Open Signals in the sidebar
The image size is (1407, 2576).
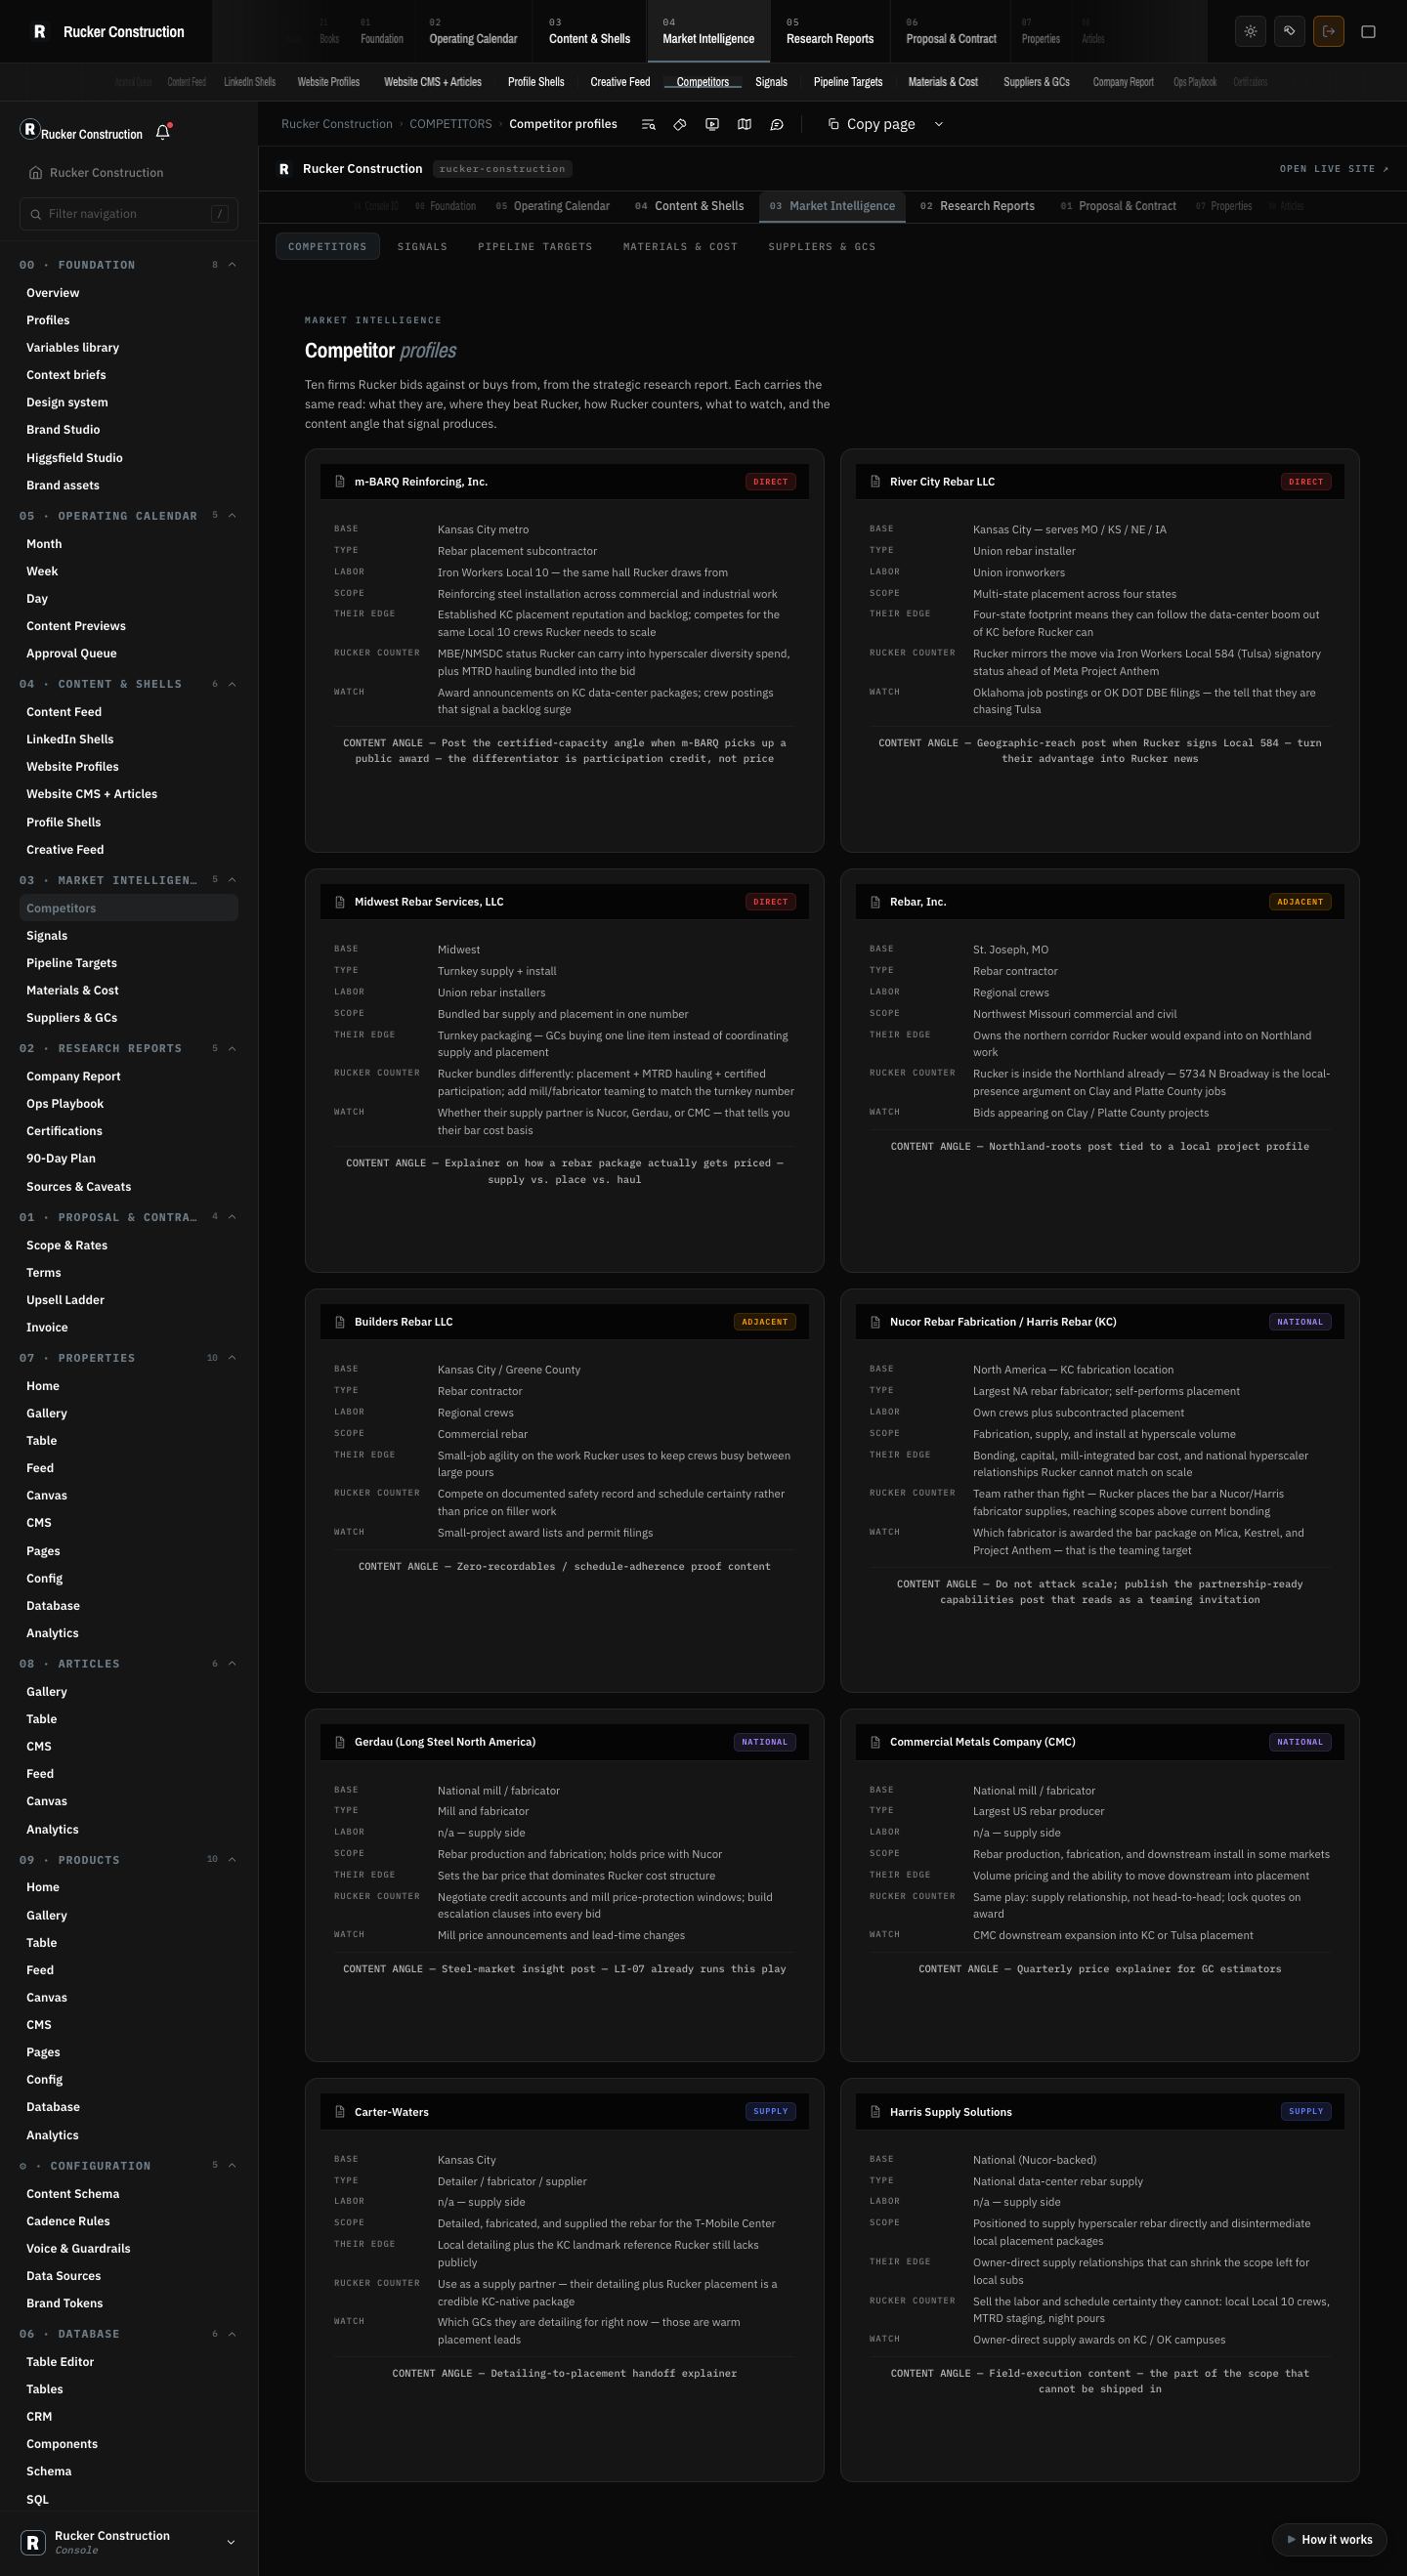(129, 936)
